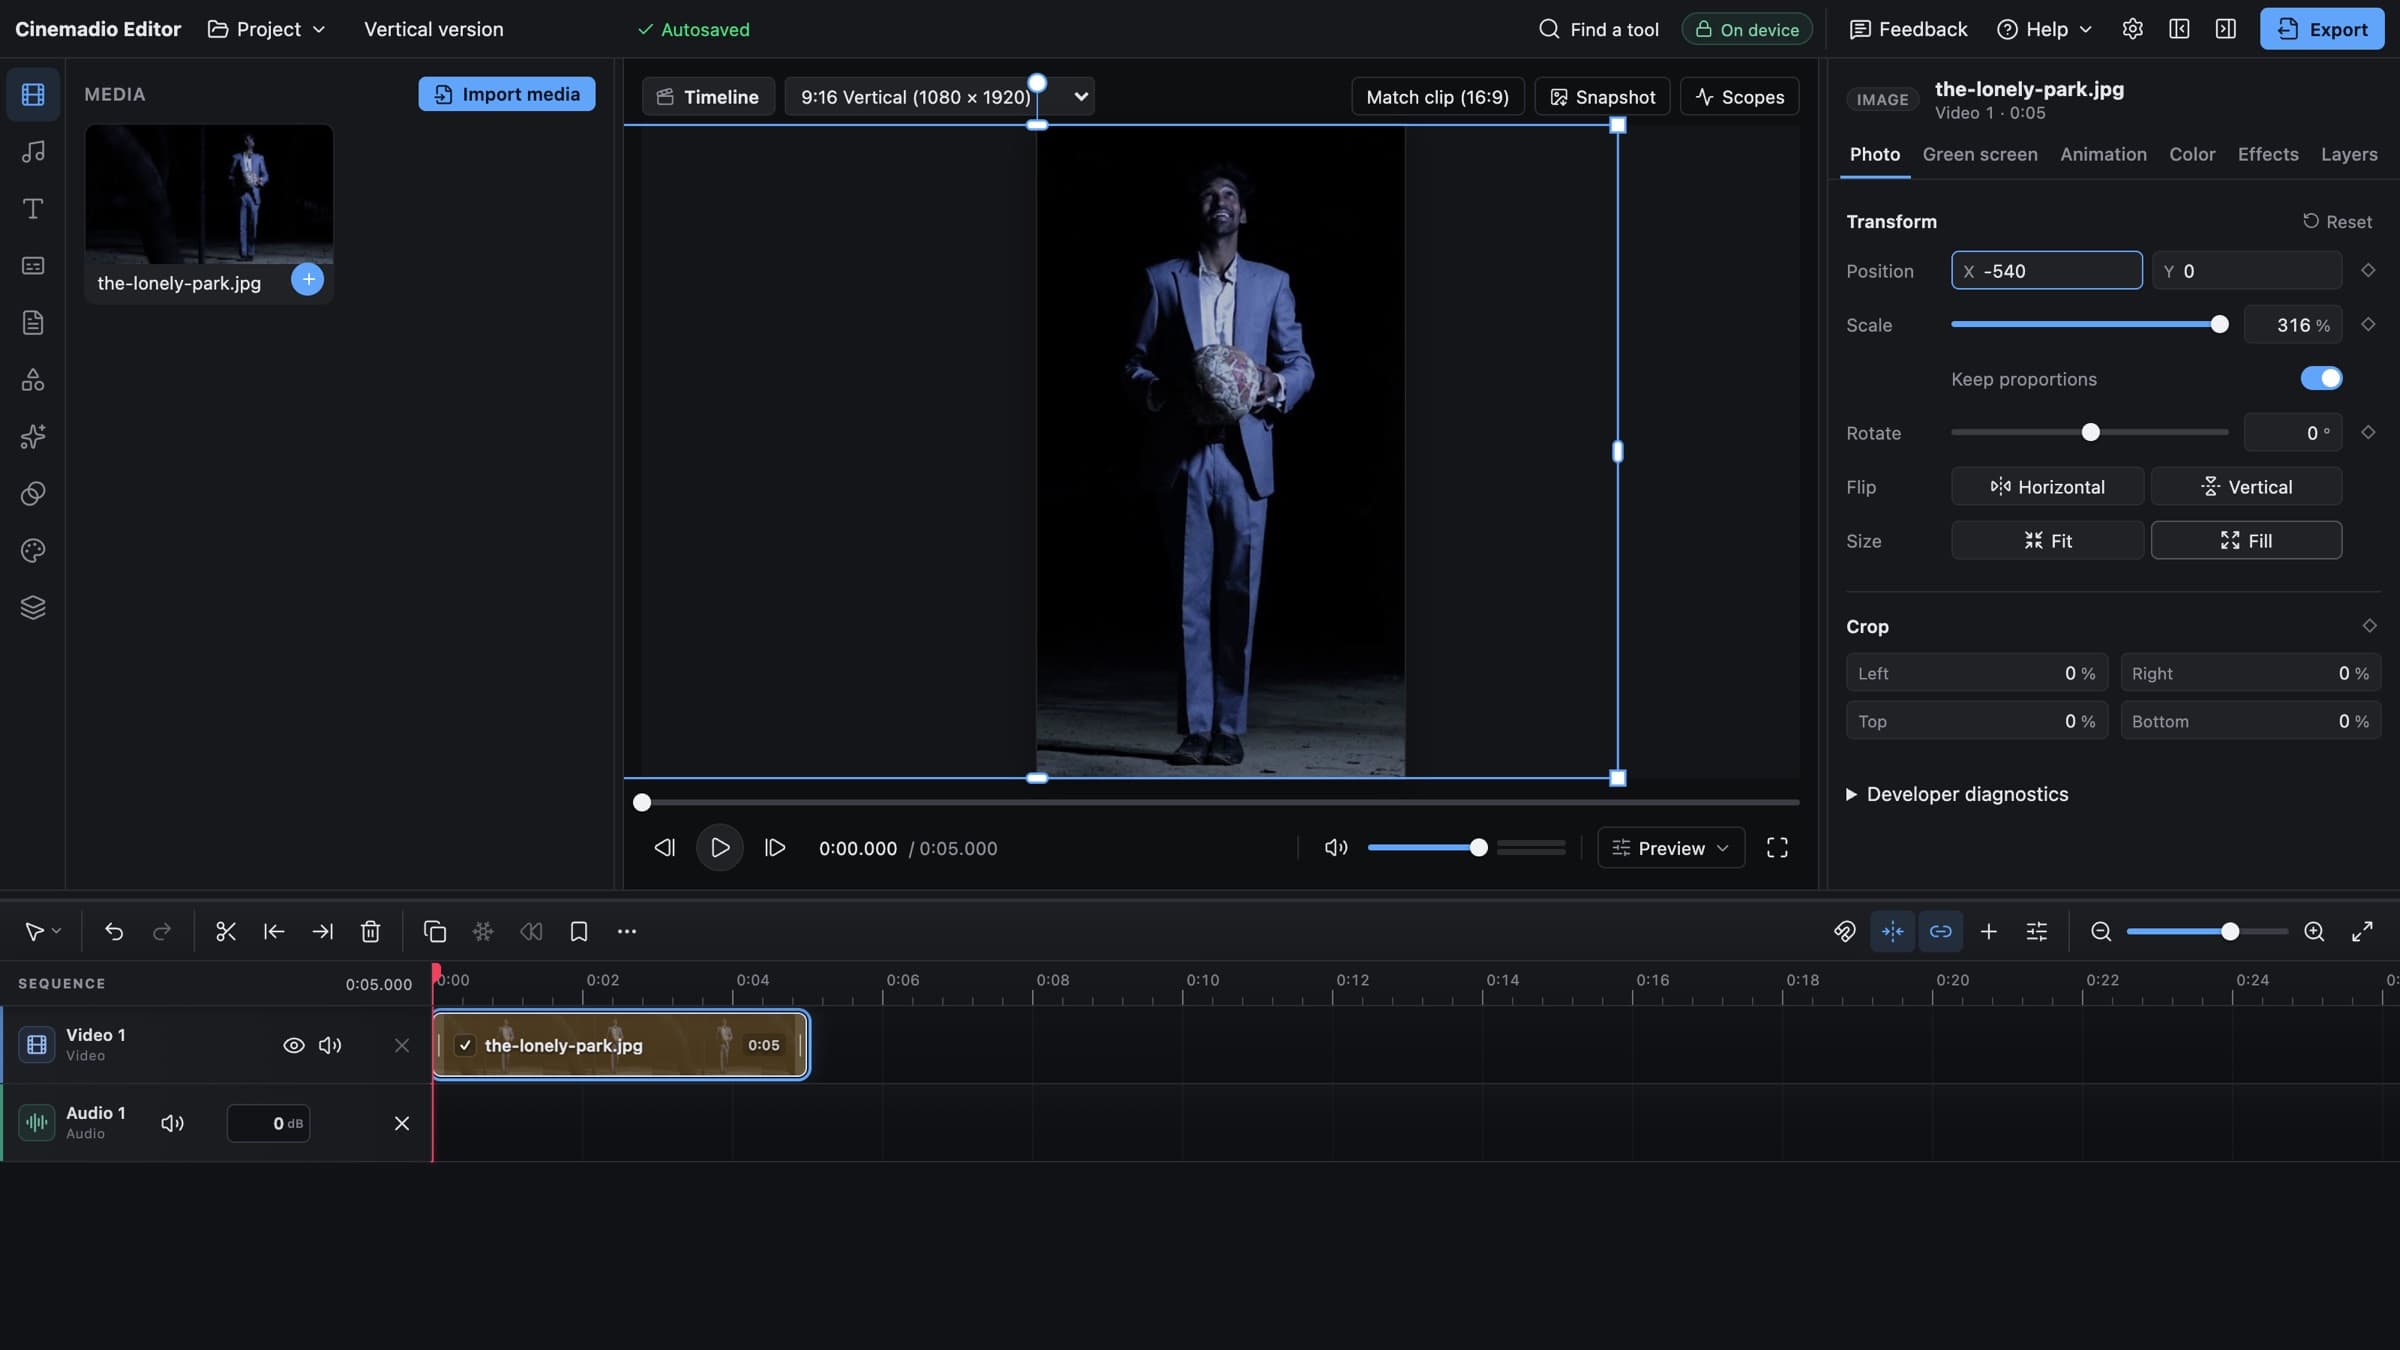Screen dimensions: 2400x1350
Task: Switch to the Color tab
Action: (2191, 154)
